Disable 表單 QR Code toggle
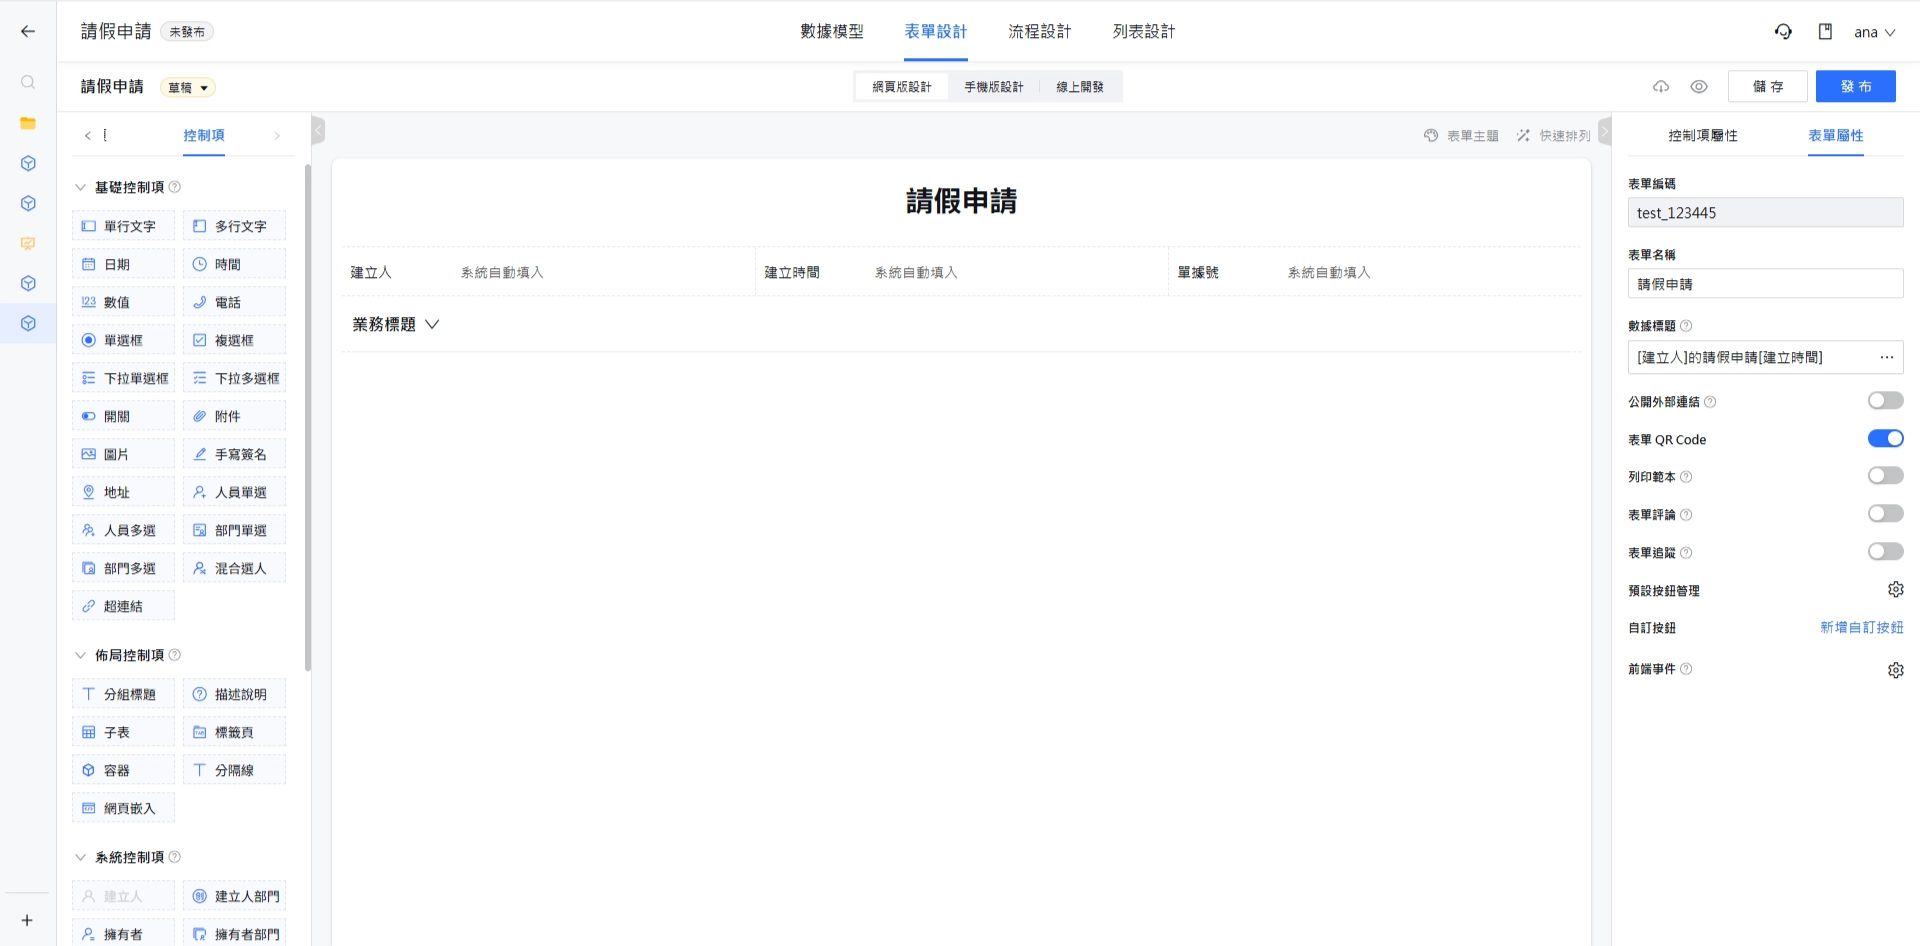This screenshot has width=1920, height=946. coord(1885,439)
